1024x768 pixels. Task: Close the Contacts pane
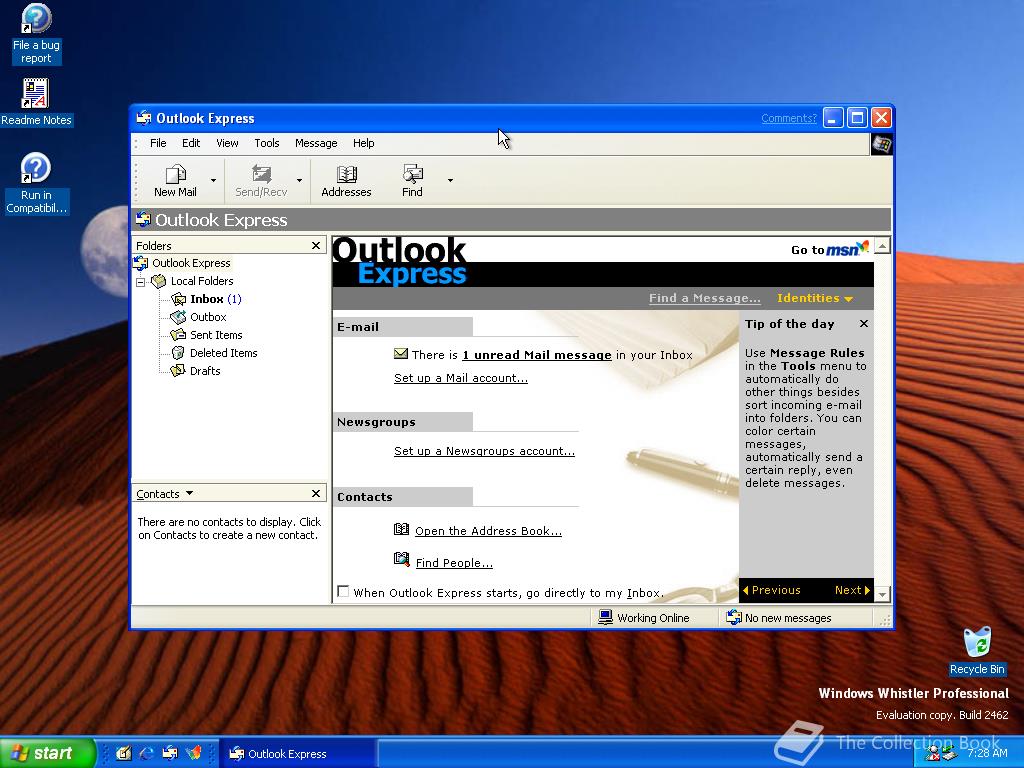[316, 494]
